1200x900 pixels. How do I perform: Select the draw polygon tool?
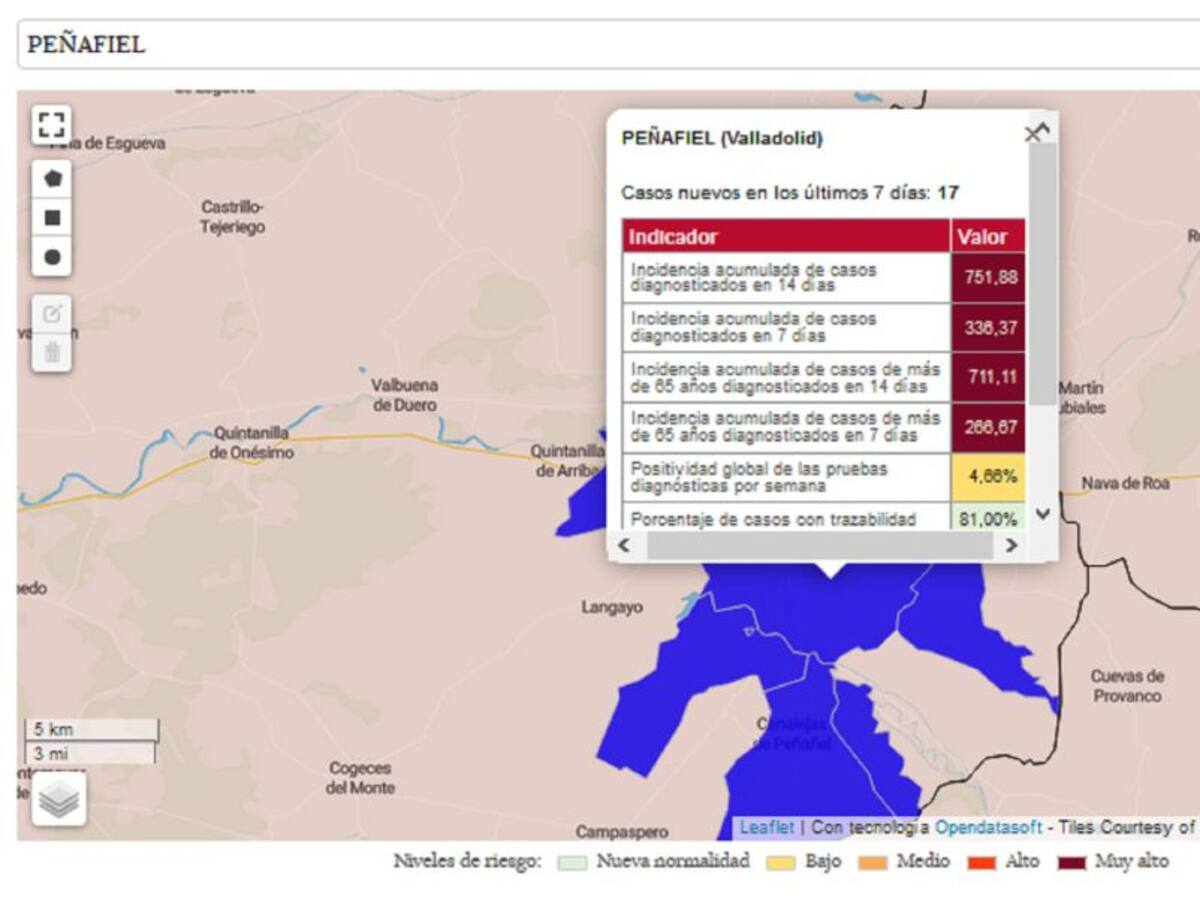tap(52, 179)
